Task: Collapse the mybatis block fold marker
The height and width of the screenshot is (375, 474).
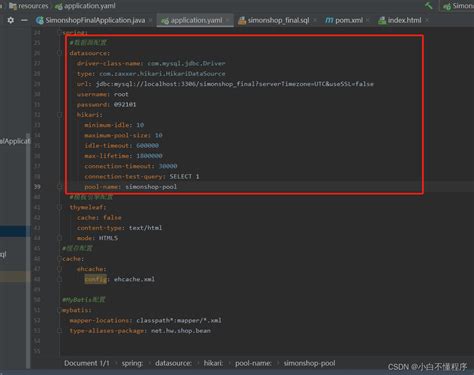Action: (x=59, y=310)
